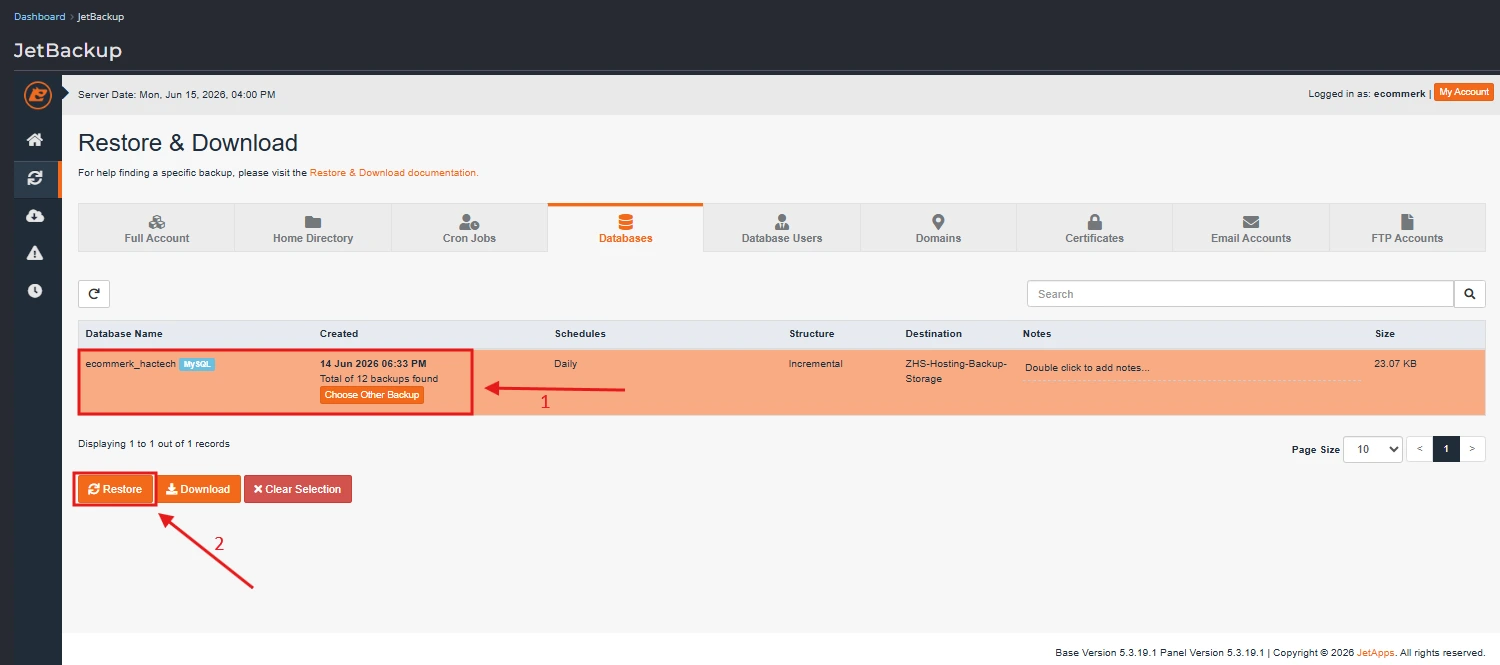Click the Choose Other Backup button

click(x=372, y=395)
